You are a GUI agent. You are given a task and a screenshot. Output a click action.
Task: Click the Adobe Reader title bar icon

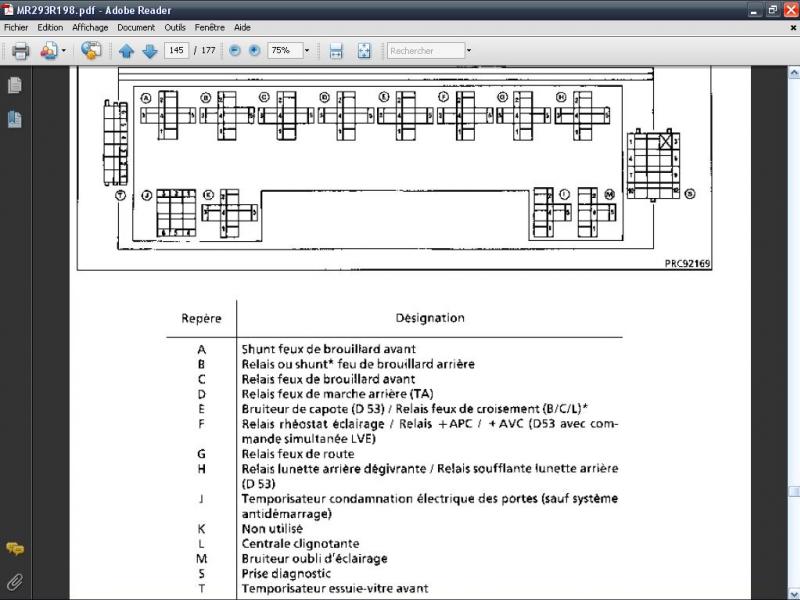8,9
